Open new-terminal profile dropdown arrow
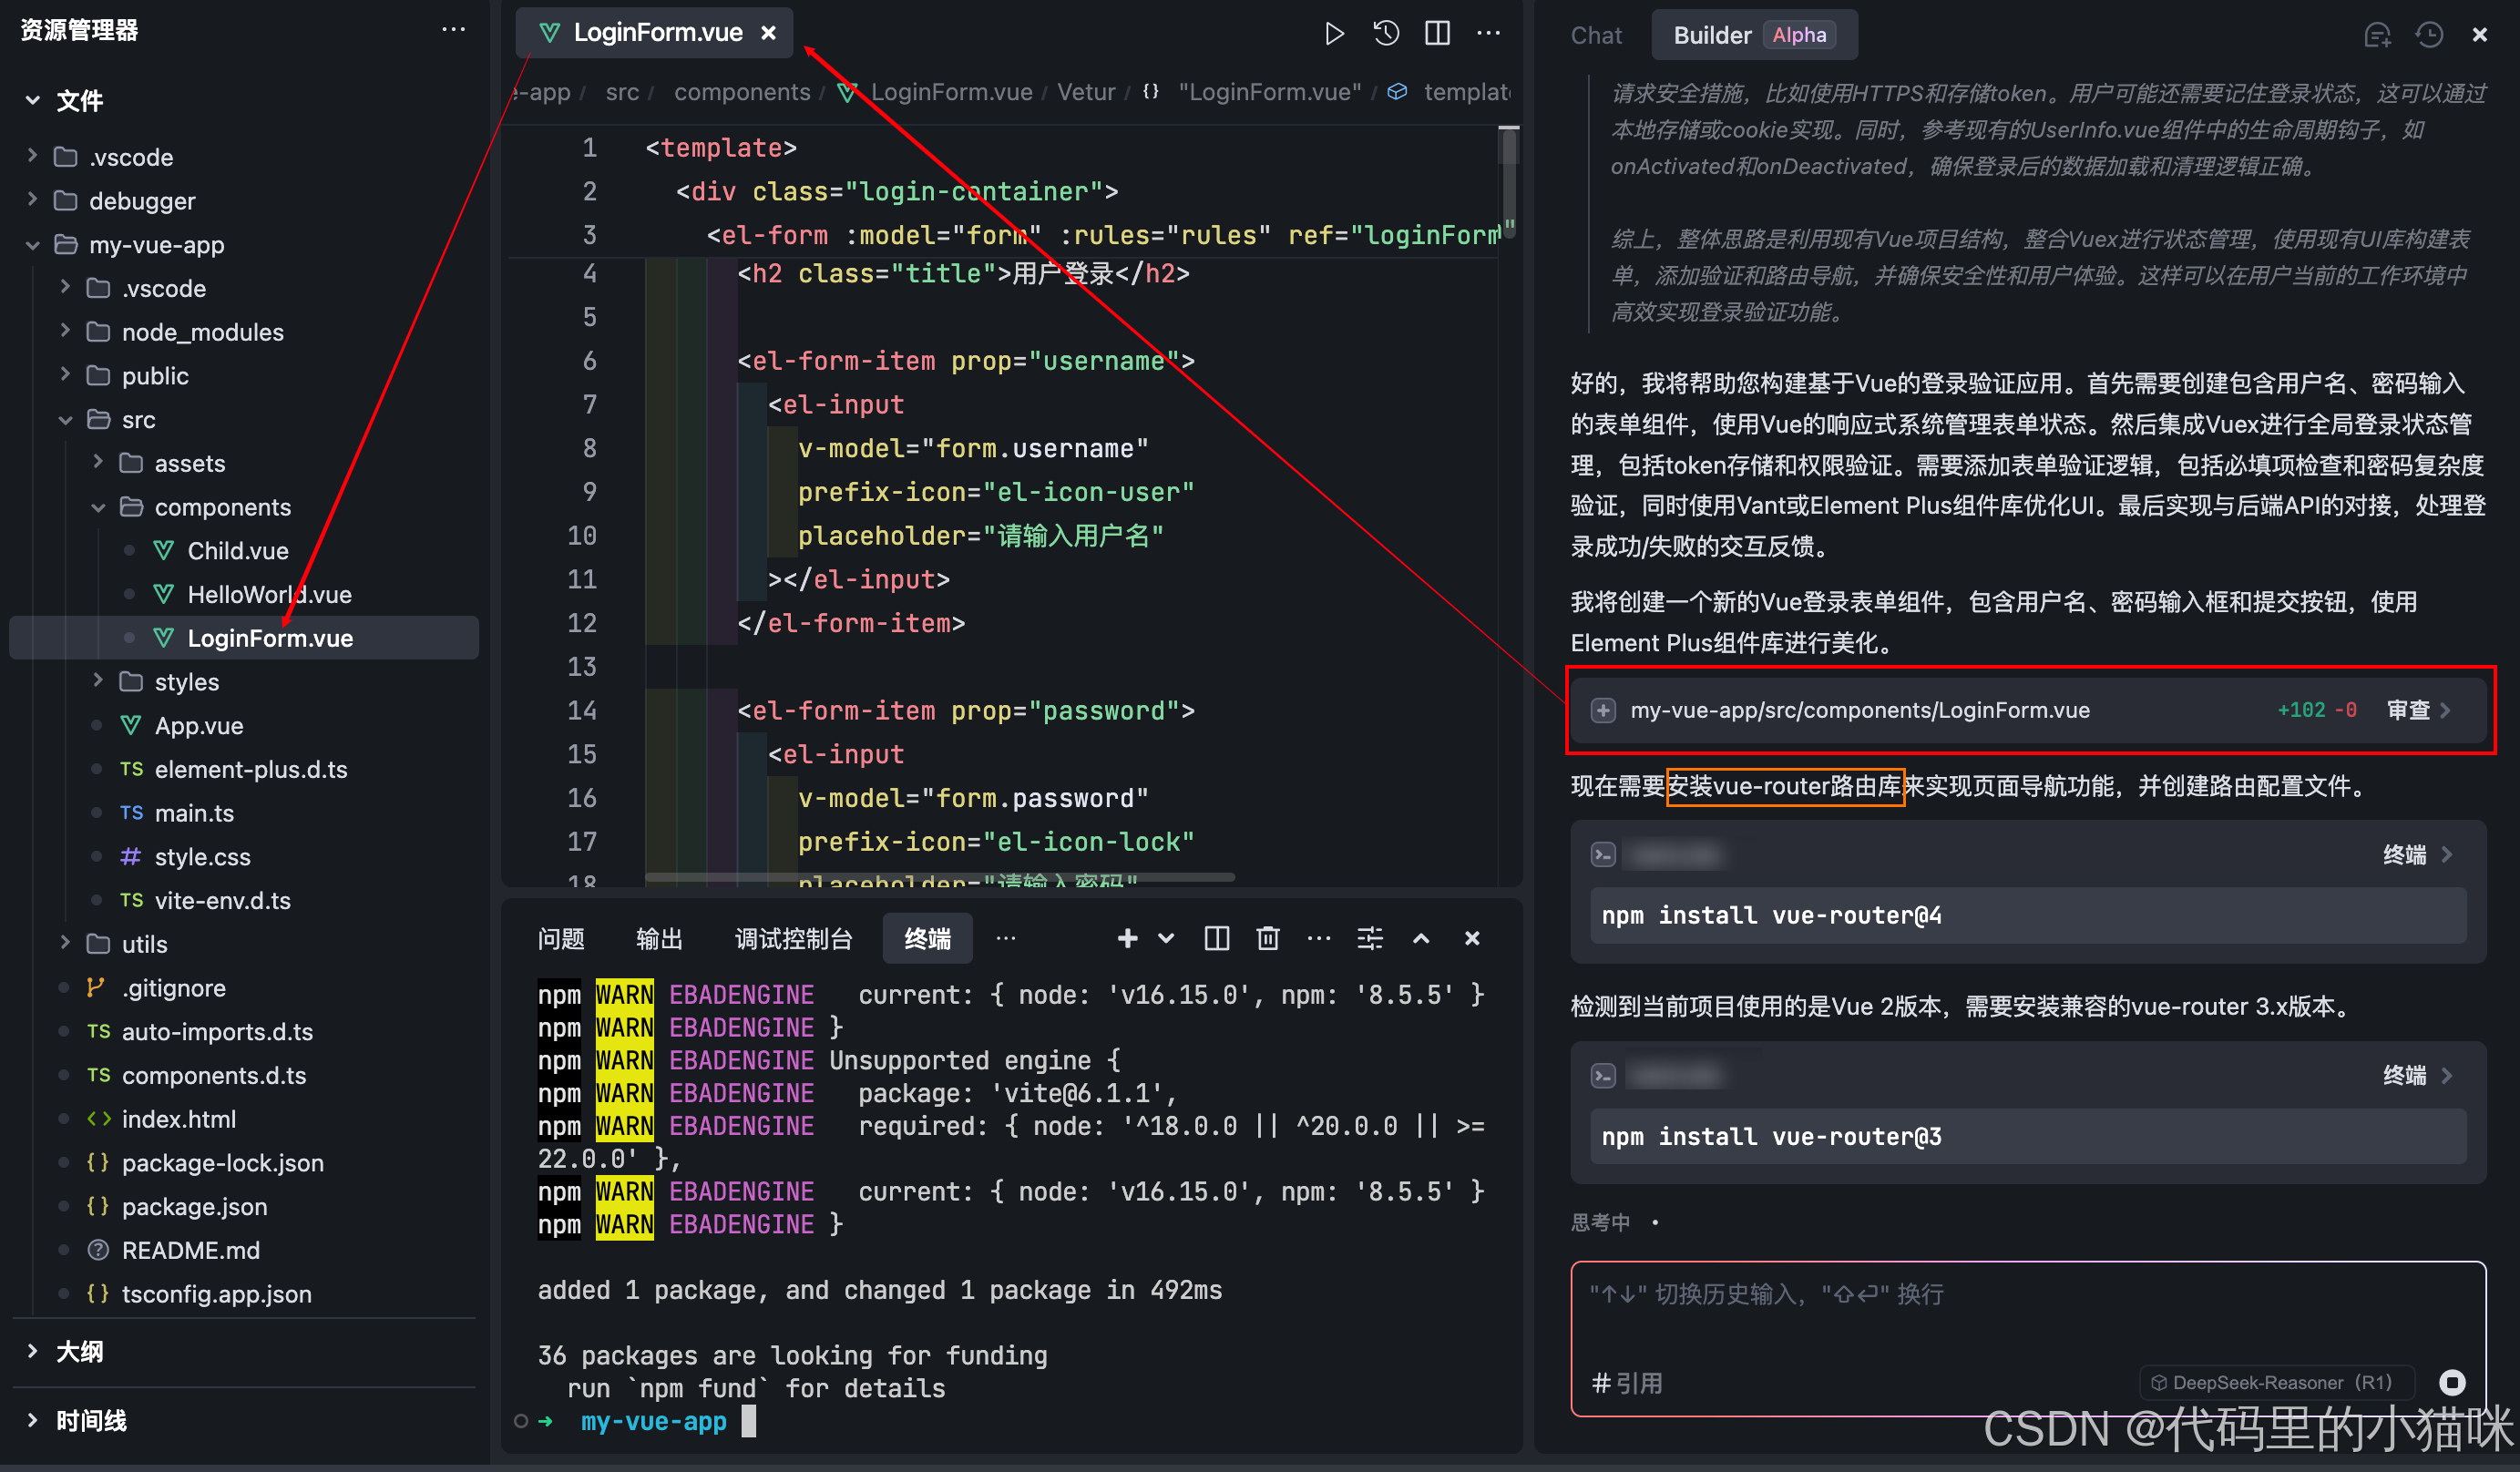The image size is (2520, 1472). [x=1166, y=938]
